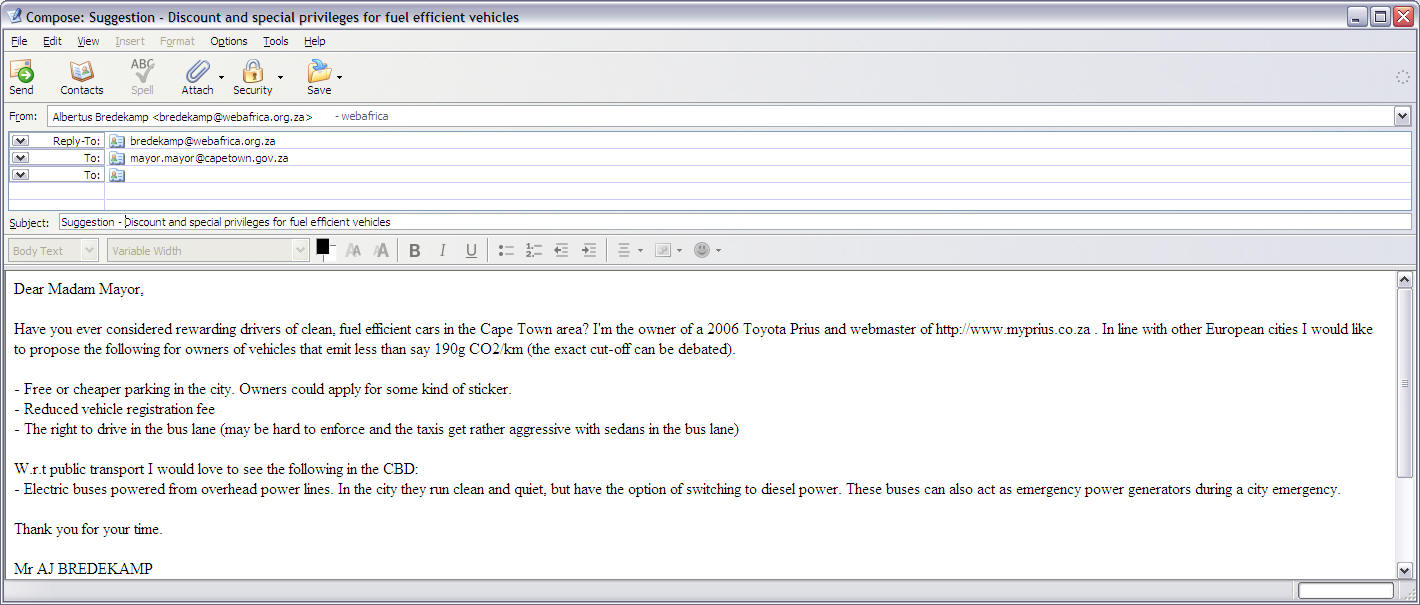Image resolution: width=1420 pixels, height=605 pixels.
Task: Open the Edit menu
Action: click(52, 41)
